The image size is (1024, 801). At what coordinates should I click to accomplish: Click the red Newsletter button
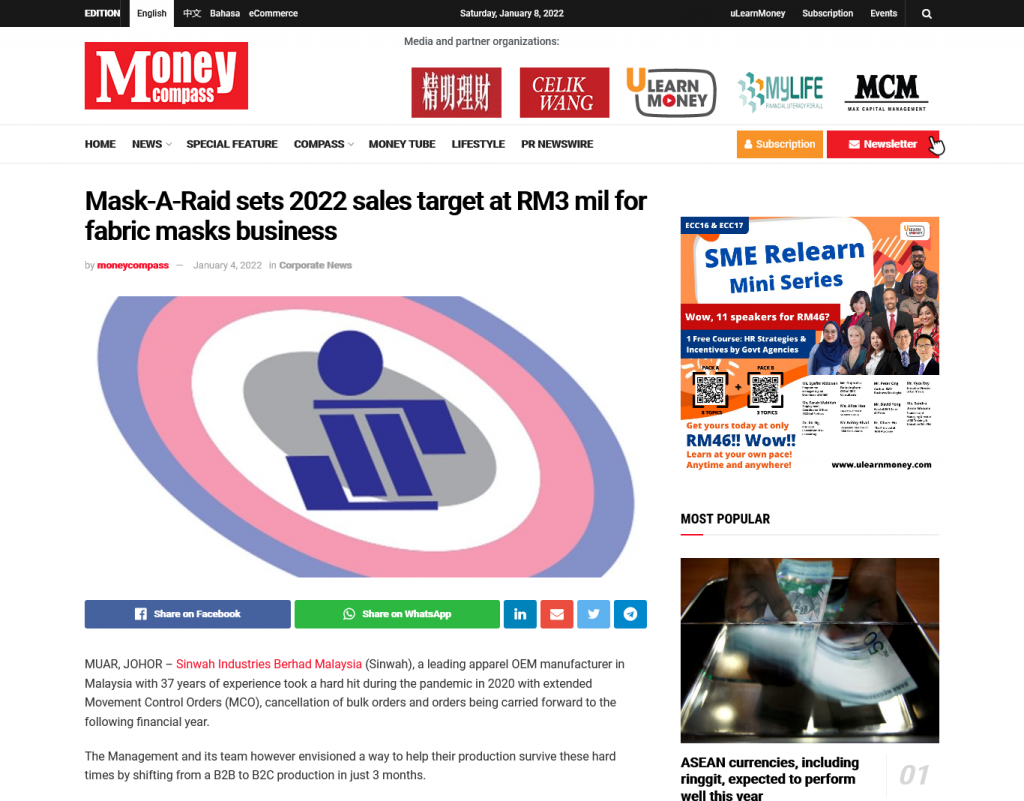point(882,144)
